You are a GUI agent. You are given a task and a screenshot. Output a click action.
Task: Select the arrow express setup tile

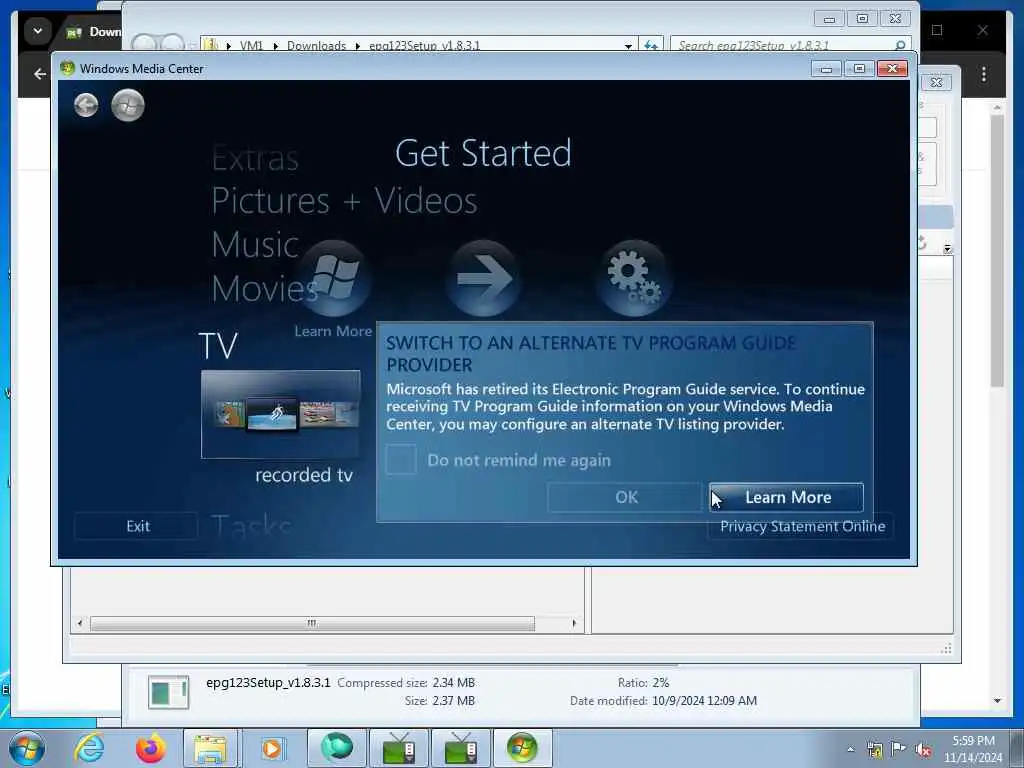click(483, 279)
